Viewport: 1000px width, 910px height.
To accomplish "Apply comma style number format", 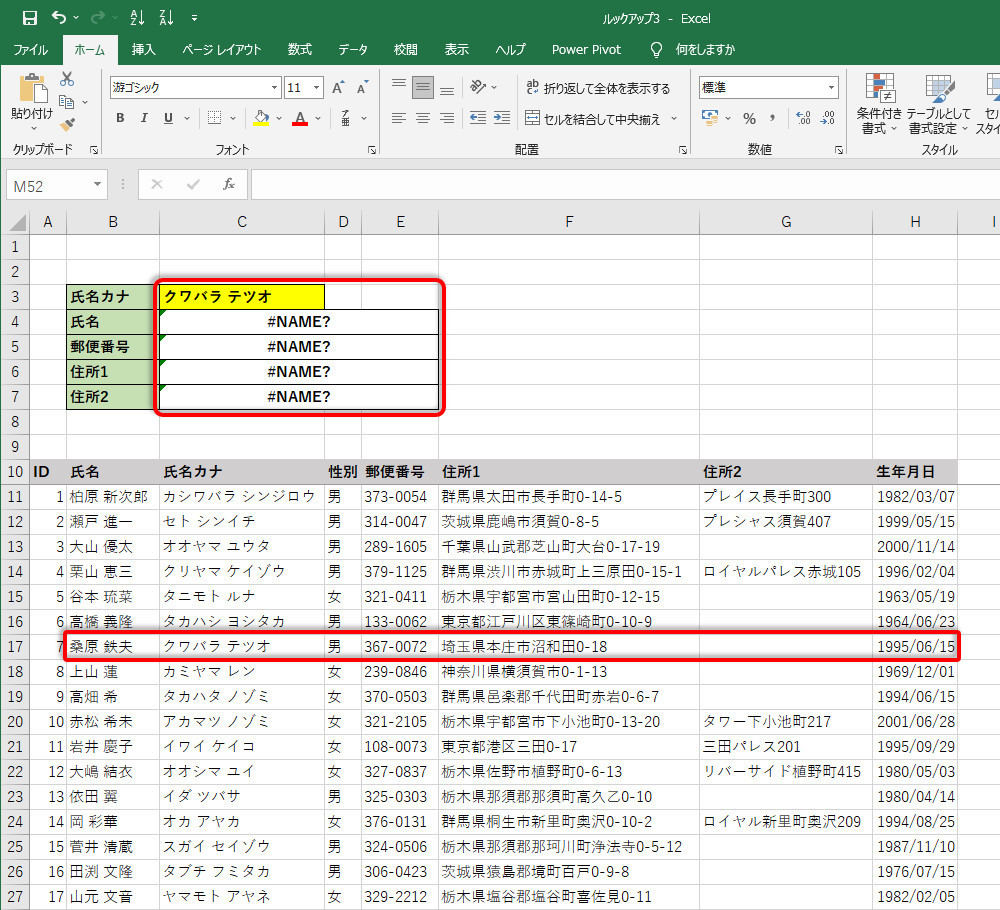I will (x=772, y=118).
